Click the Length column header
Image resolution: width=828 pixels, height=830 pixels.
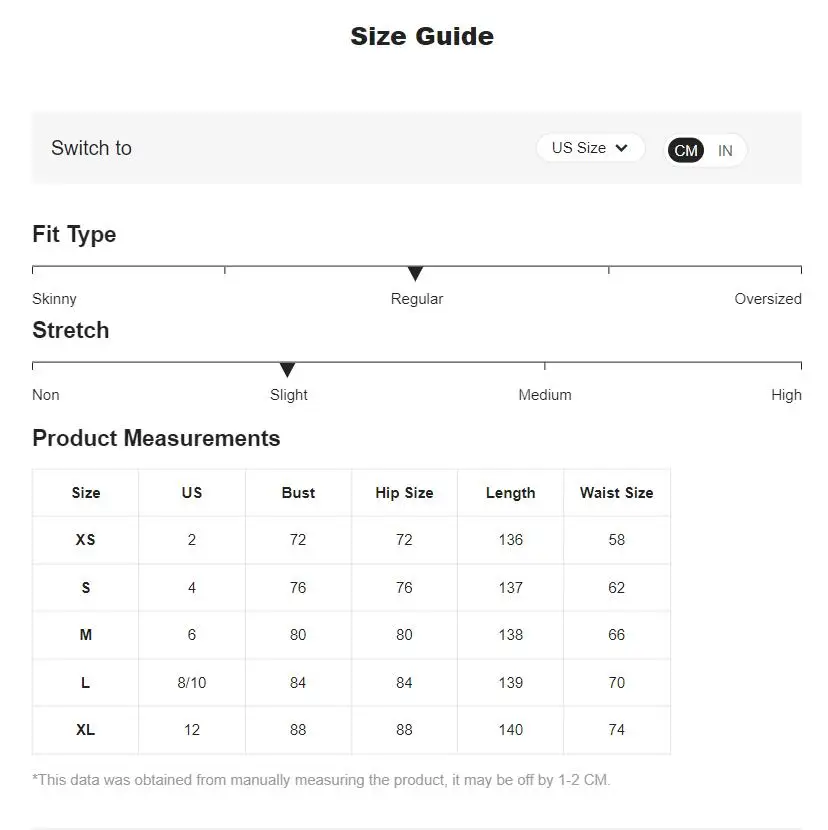point(510,493)
